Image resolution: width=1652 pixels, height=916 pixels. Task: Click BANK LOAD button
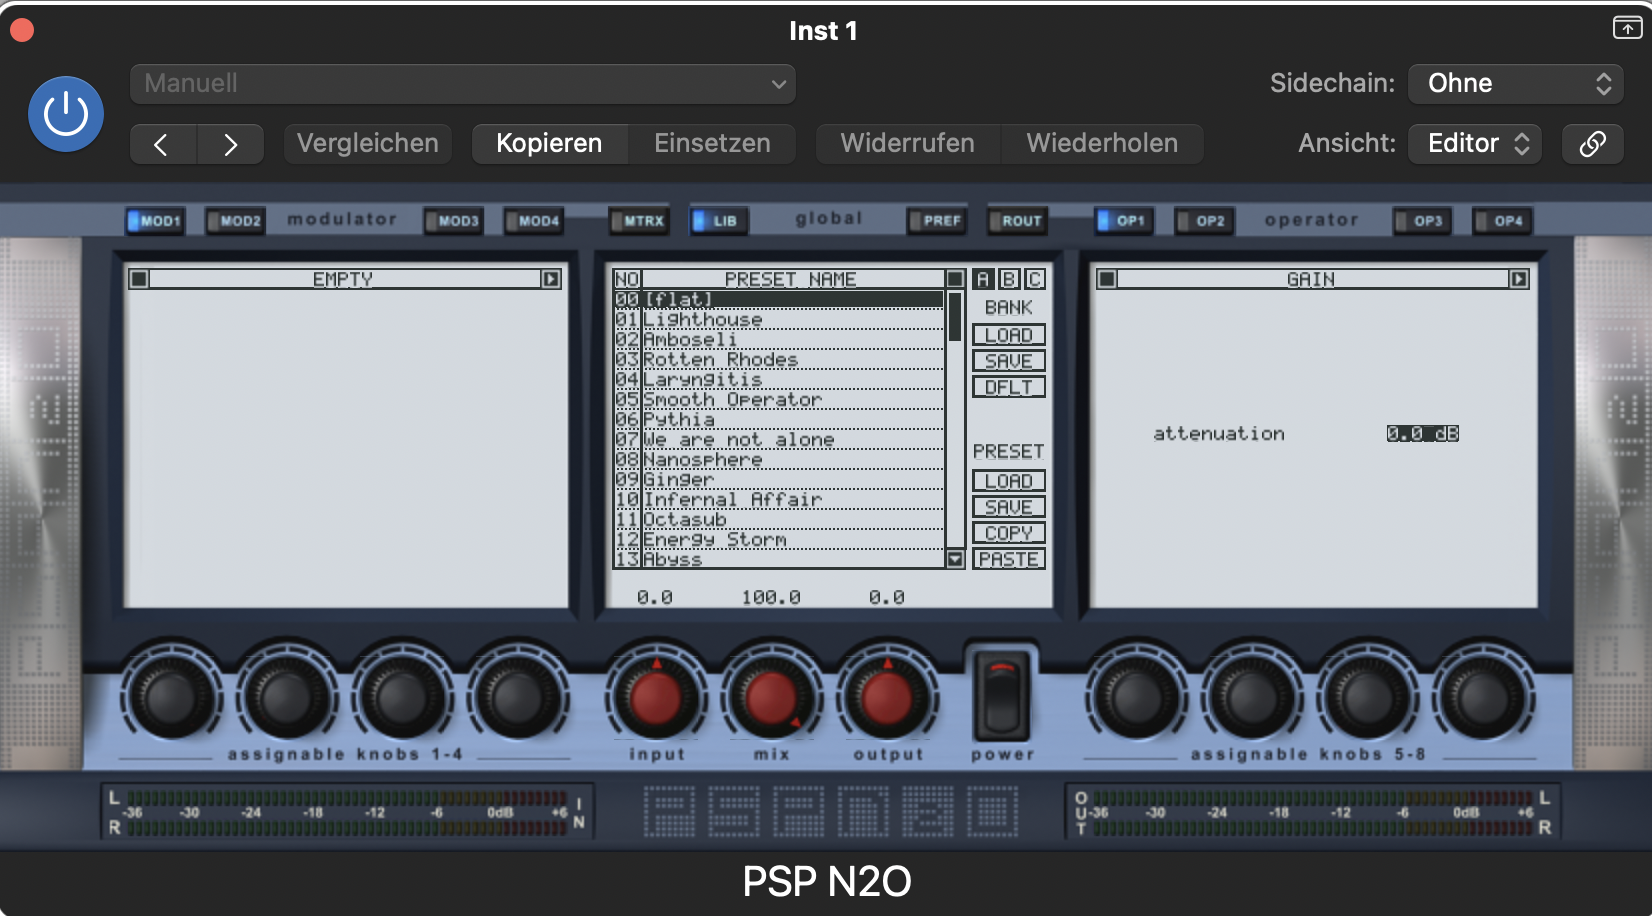1009,335
